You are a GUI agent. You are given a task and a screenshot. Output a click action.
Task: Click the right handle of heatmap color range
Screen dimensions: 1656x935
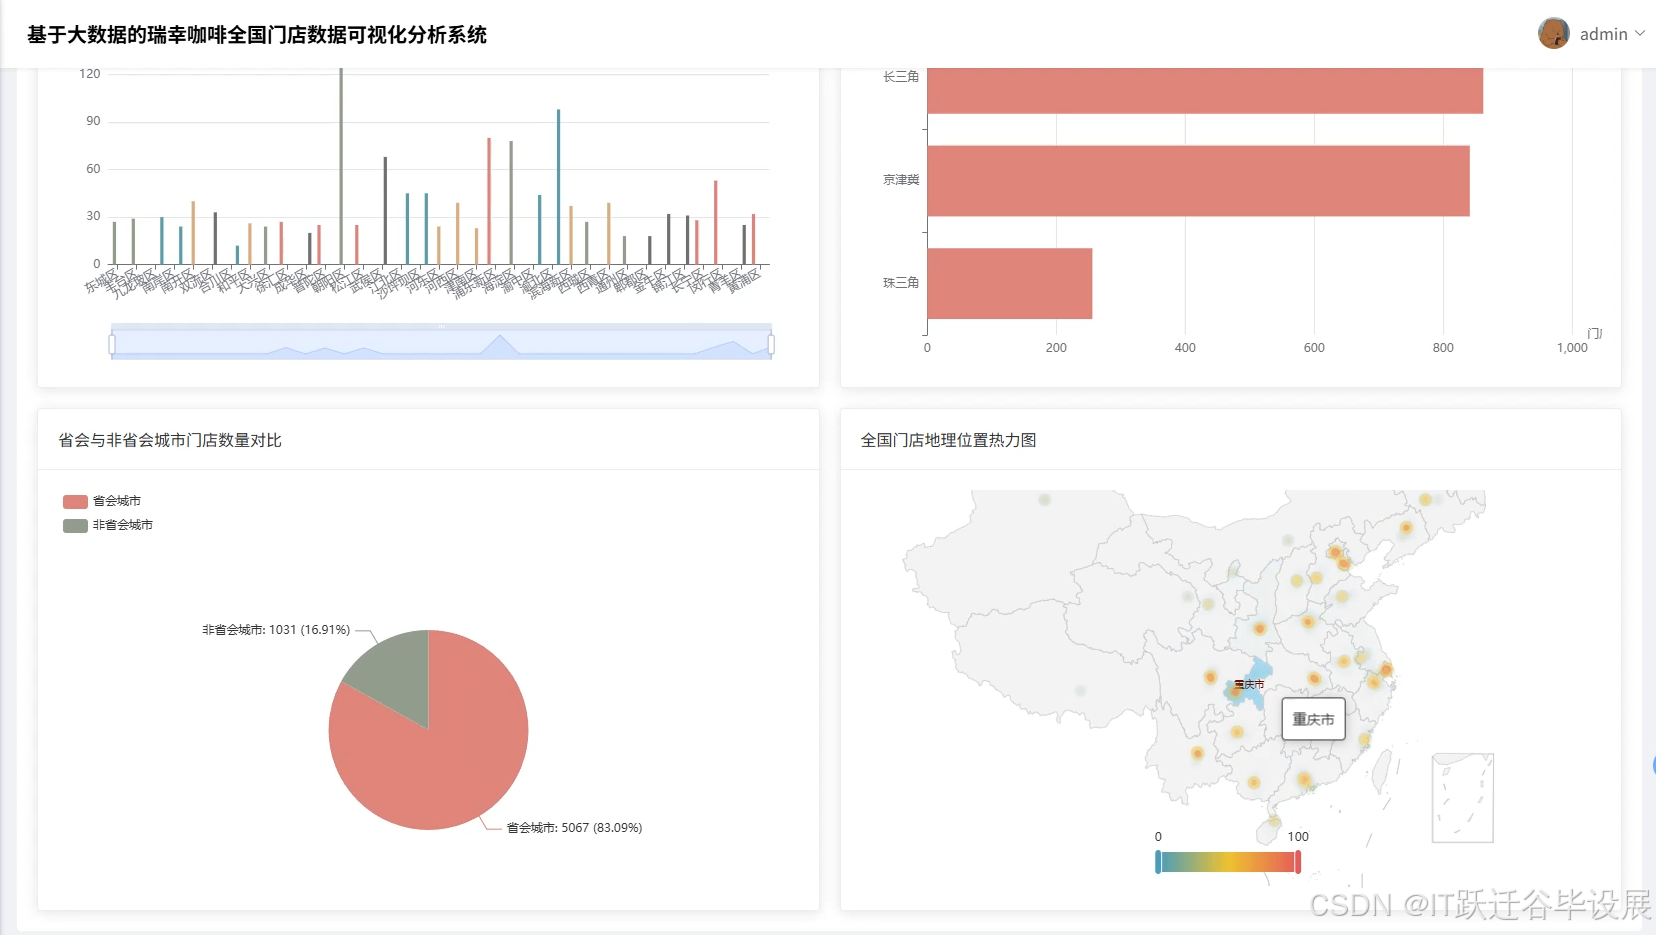point(1298,862)
